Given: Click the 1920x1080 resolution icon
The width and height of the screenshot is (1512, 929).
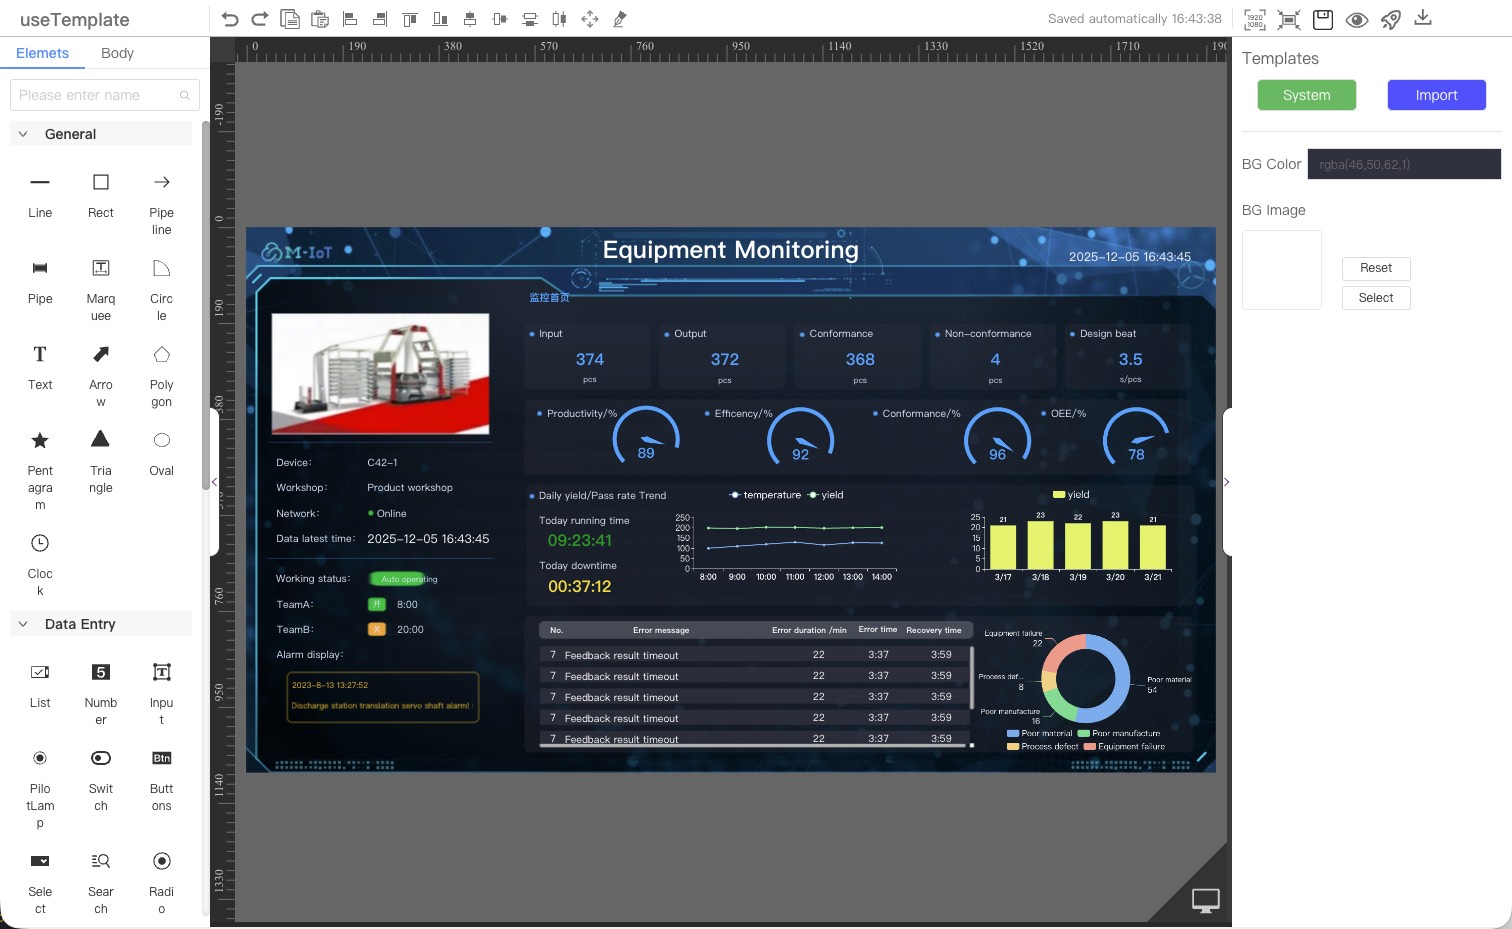Looking at the screenshot, I should [1255, 19].
